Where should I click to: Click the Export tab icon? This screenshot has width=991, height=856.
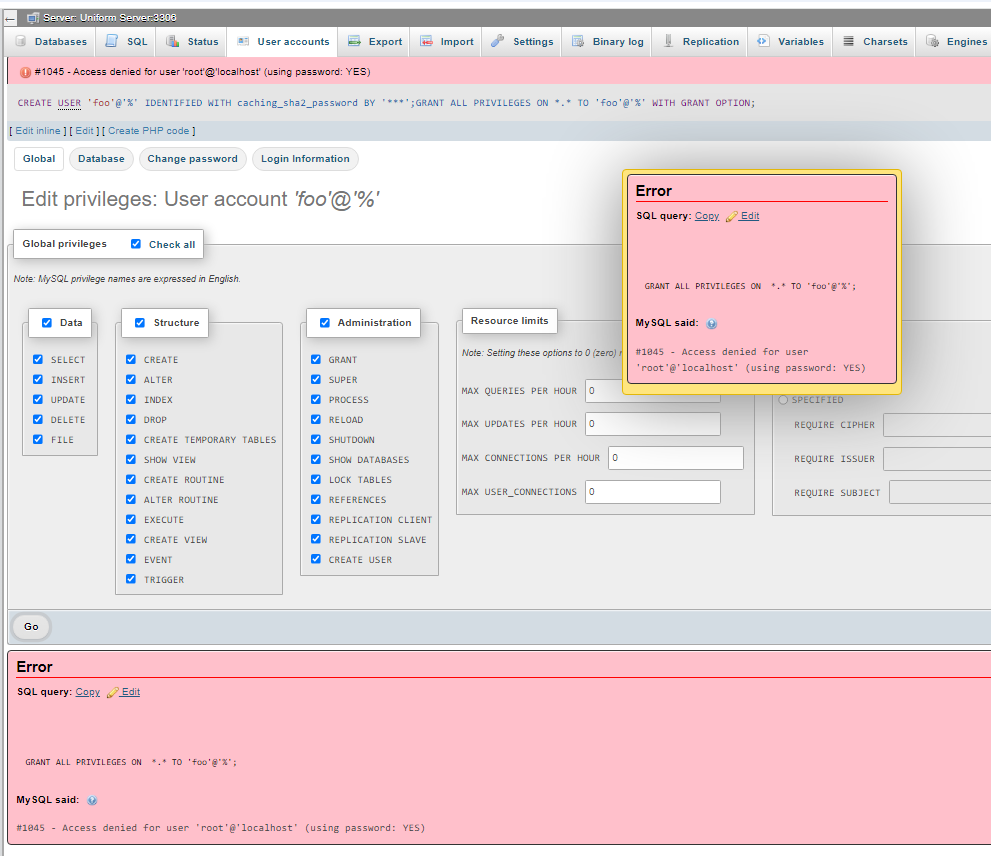(355, 41)
